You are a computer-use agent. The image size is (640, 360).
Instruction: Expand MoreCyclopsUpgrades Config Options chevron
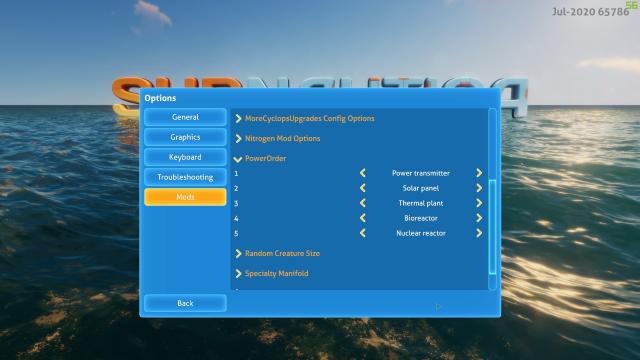pyautogui.click(x=238, y=119)
